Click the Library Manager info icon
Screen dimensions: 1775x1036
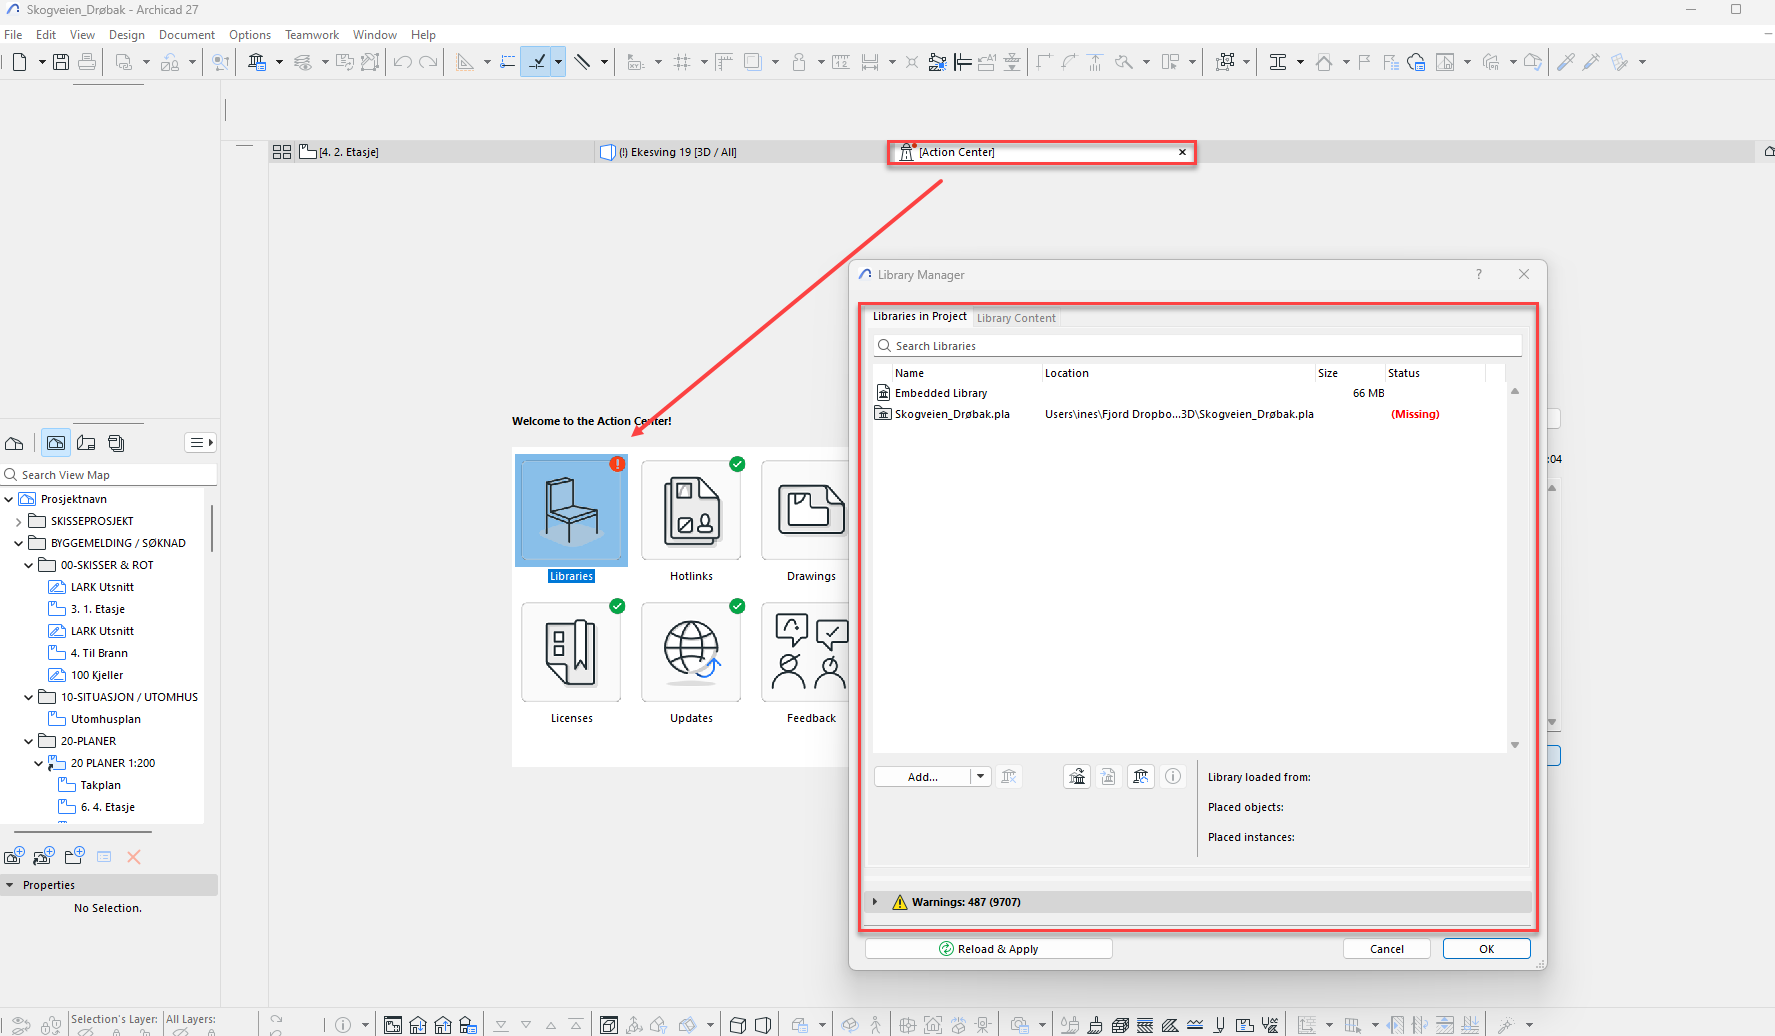pyautogui.click(x=1173, y=777)
